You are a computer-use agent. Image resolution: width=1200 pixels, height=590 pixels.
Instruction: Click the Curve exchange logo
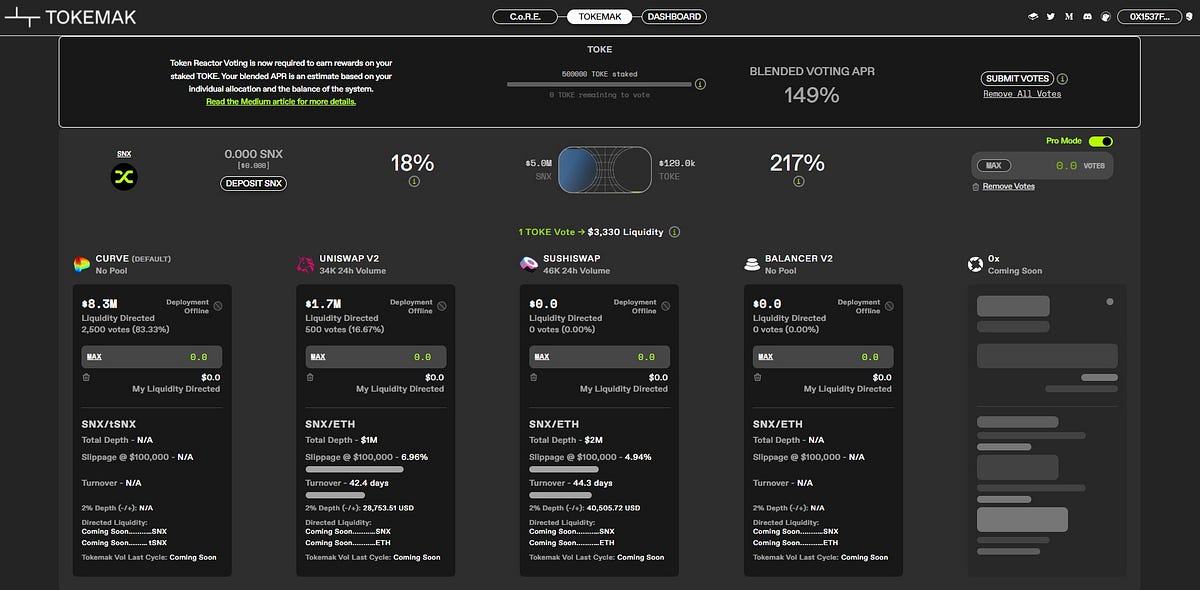pos(81,264)
